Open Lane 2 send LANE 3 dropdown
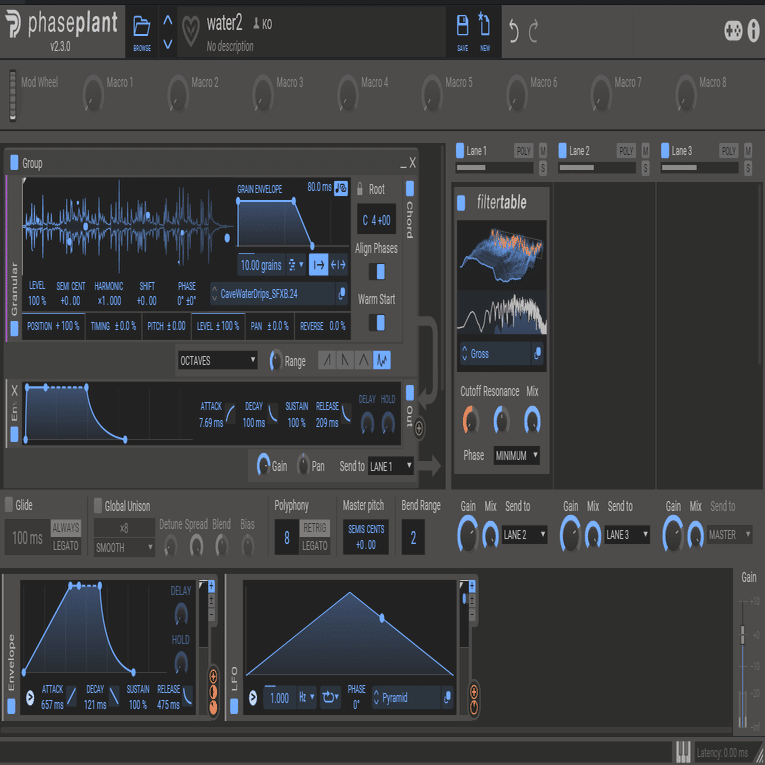 (627, 535)
